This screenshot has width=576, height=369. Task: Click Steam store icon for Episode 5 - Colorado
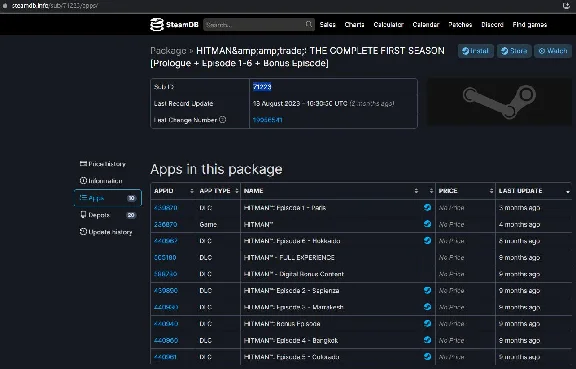tap(427, 357)
